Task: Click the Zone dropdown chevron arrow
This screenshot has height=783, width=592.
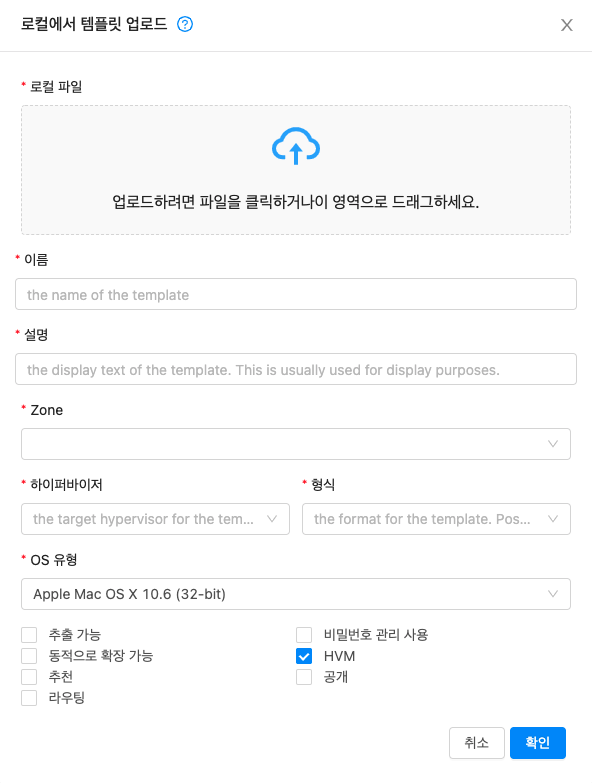Action: [553, 444]
